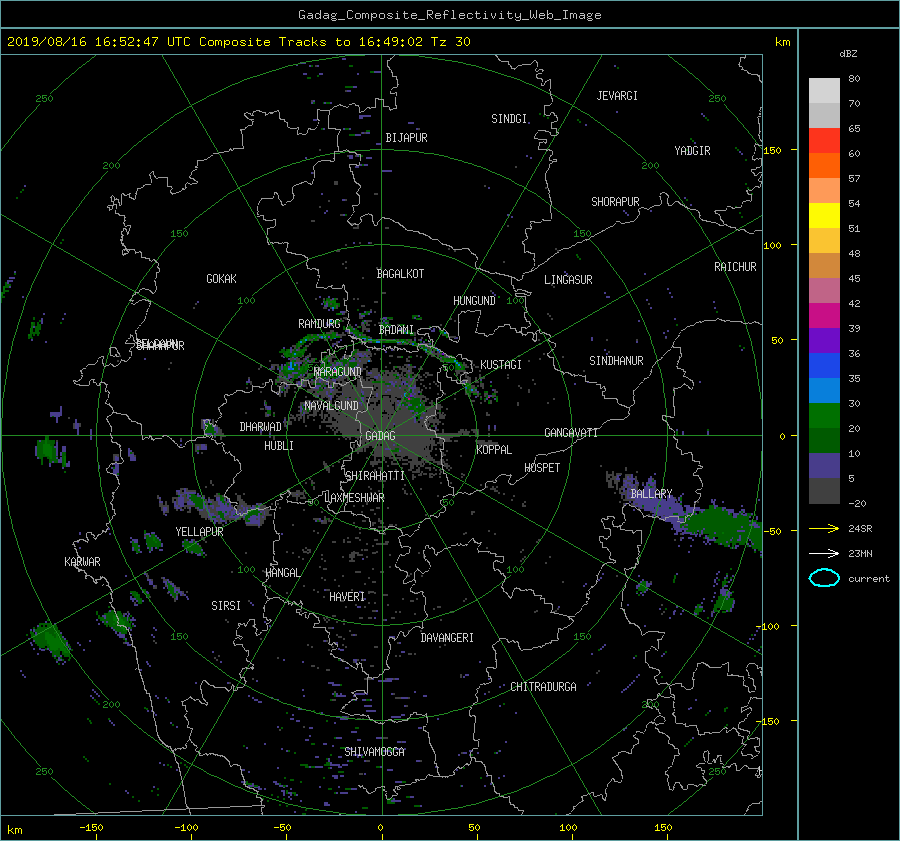Viewport: 900px width, 841px height.
Task: Click the KARWAR city label
Action: tap(82, 562)
